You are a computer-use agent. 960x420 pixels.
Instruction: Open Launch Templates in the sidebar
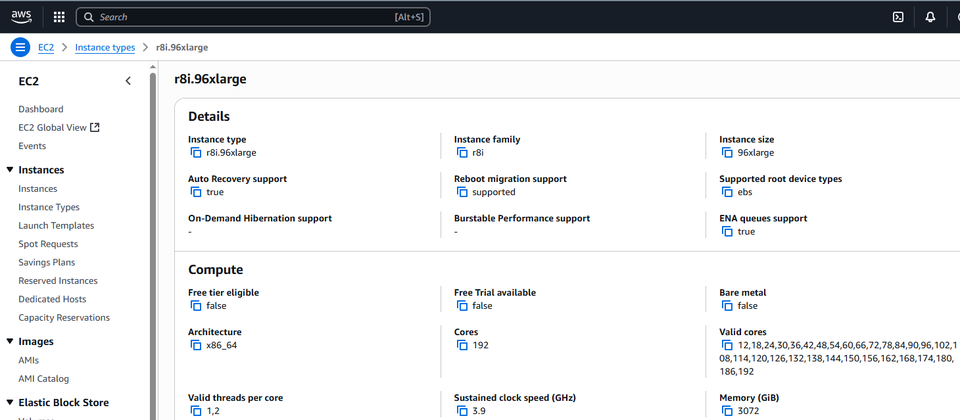[x=56, y=225]
